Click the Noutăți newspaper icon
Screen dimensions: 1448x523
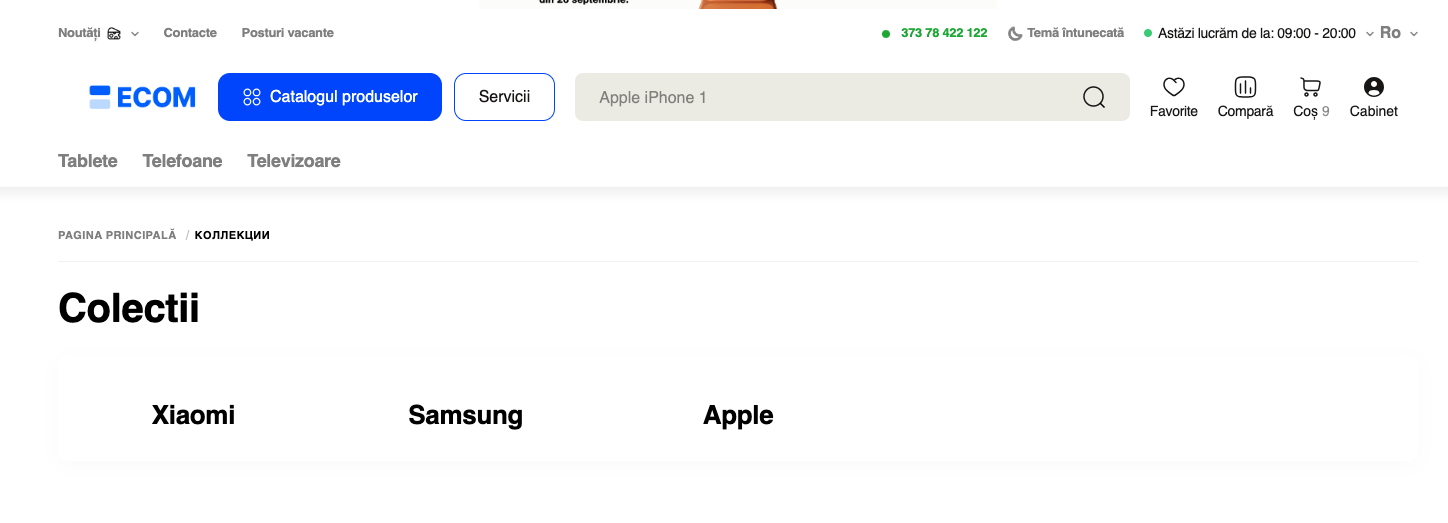[114, 33]
